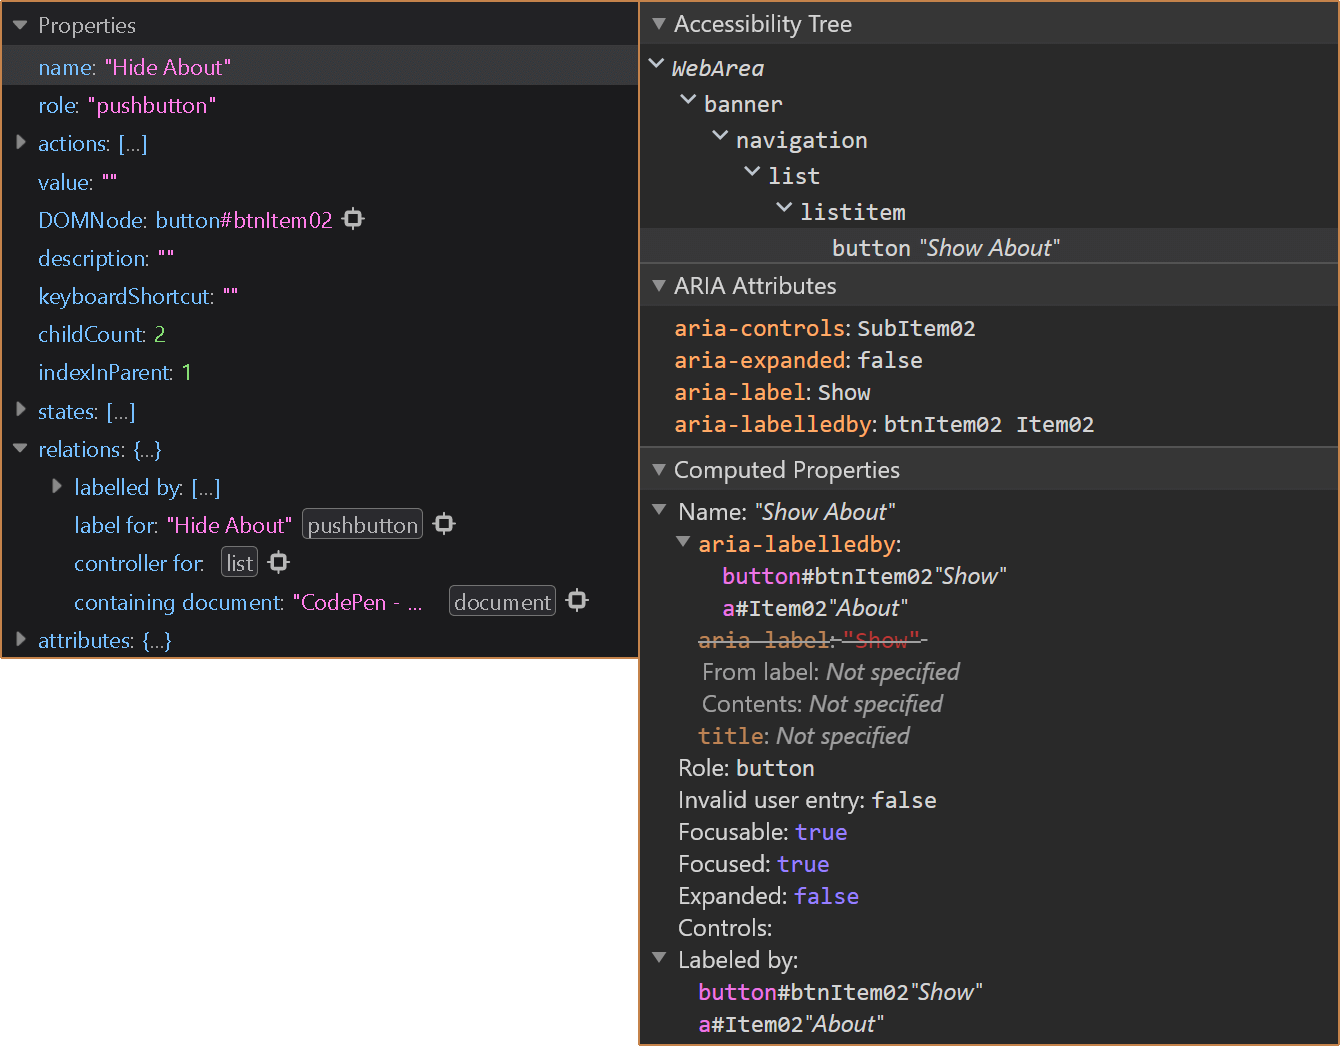Click the Focusable true row

(762, 832)
